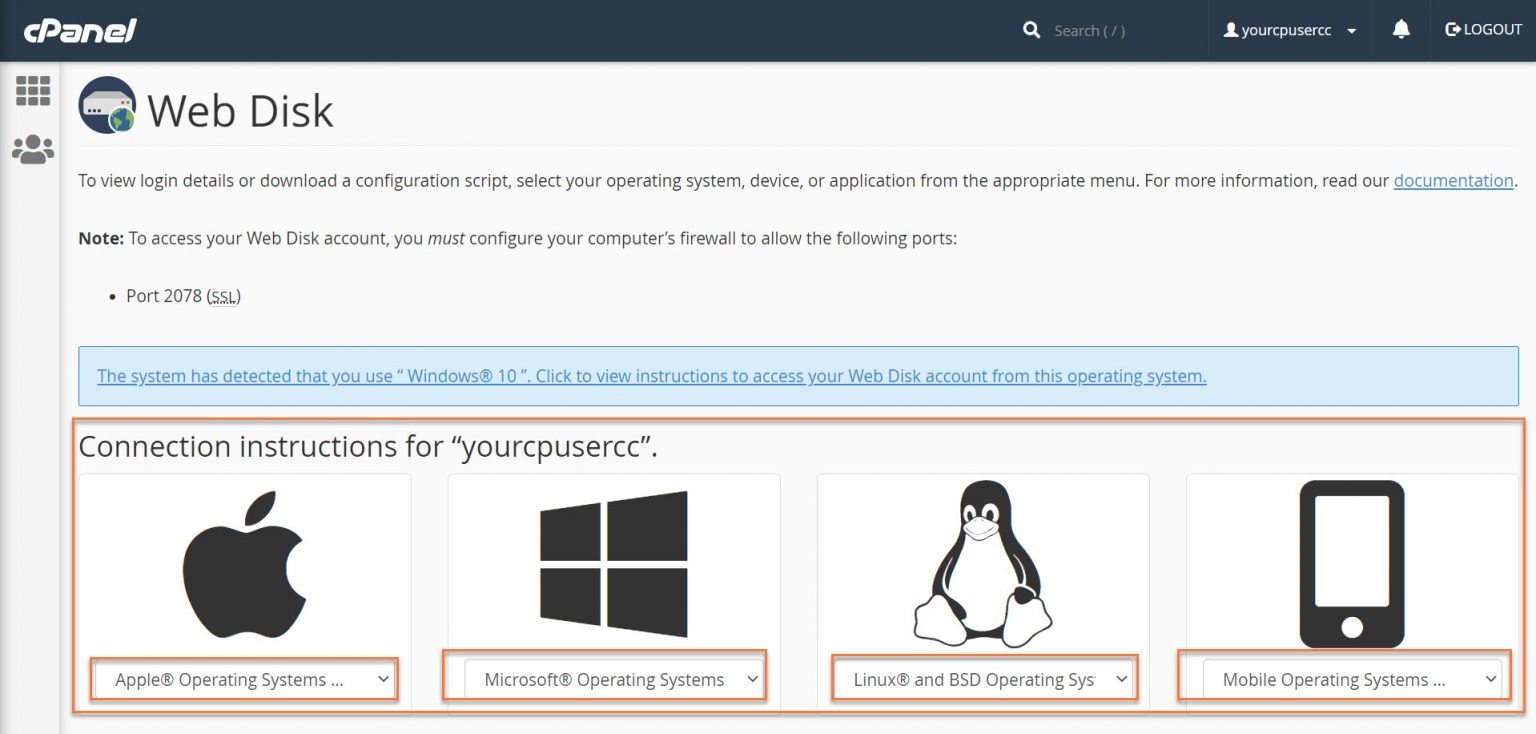This screenshot has height=734, width=1536.
Task: Click the notification bell icon
Action: click(x=1400, y=29)
